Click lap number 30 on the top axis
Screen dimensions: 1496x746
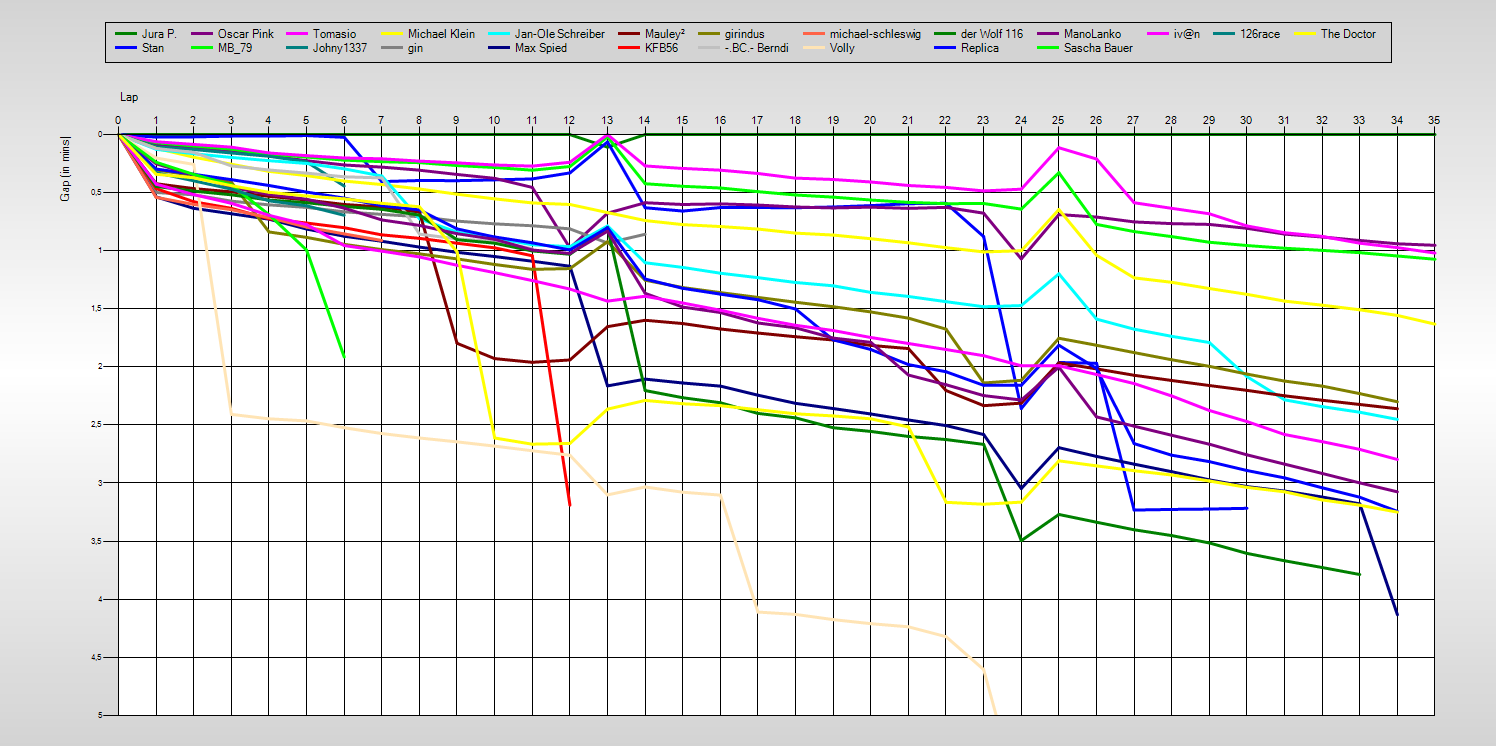click(x=1246, y=121)
